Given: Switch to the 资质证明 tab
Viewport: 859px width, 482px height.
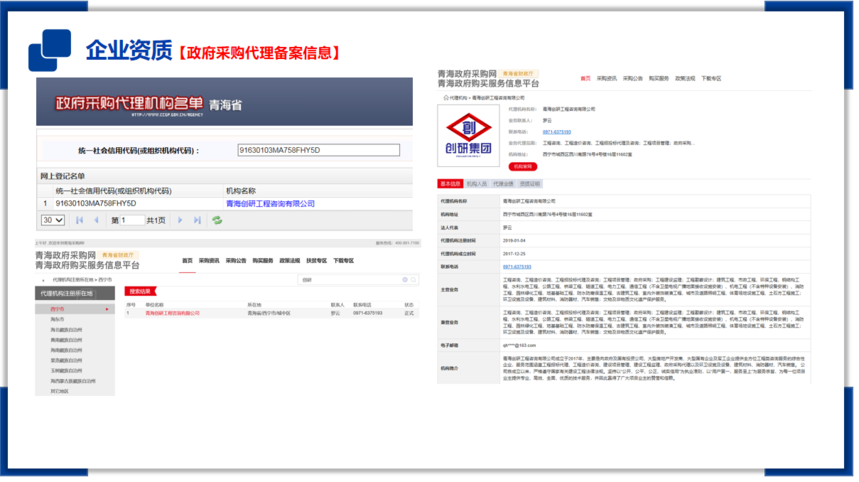Looking at the screenshot, I should [529, 183].
